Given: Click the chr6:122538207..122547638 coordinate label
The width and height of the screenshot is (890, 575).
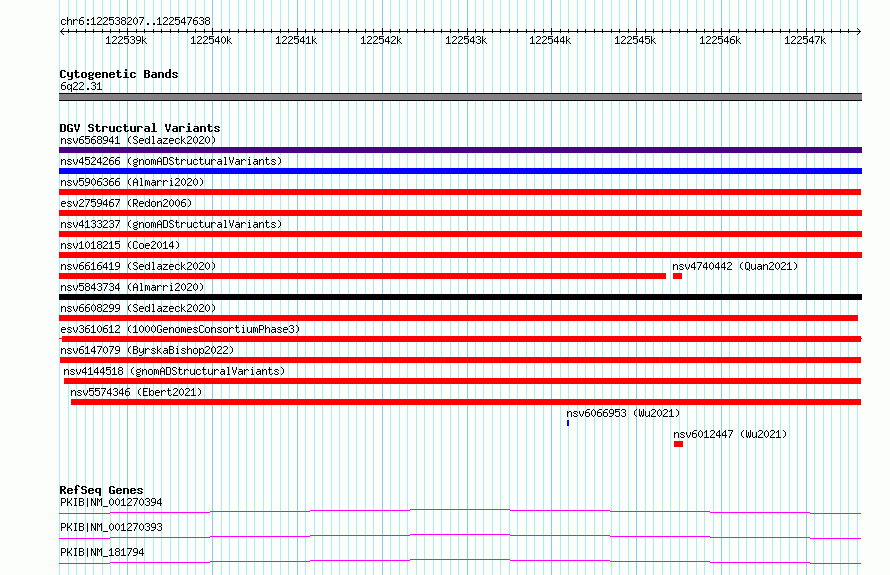Looking at the screenshot, I should pos(135,22).
